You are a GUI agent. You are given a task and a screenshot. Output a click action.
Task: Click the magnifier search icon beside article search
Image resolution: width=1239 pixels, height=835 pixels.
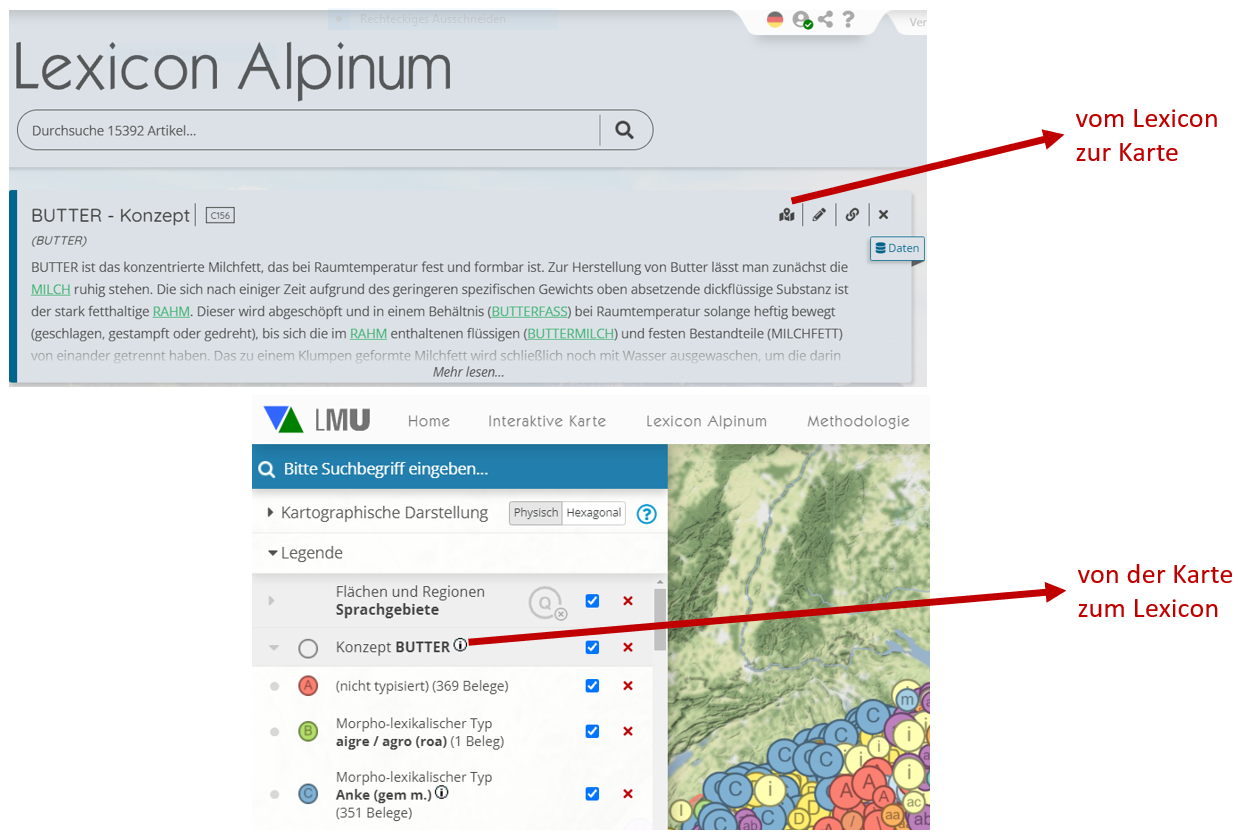pos(624,130)
